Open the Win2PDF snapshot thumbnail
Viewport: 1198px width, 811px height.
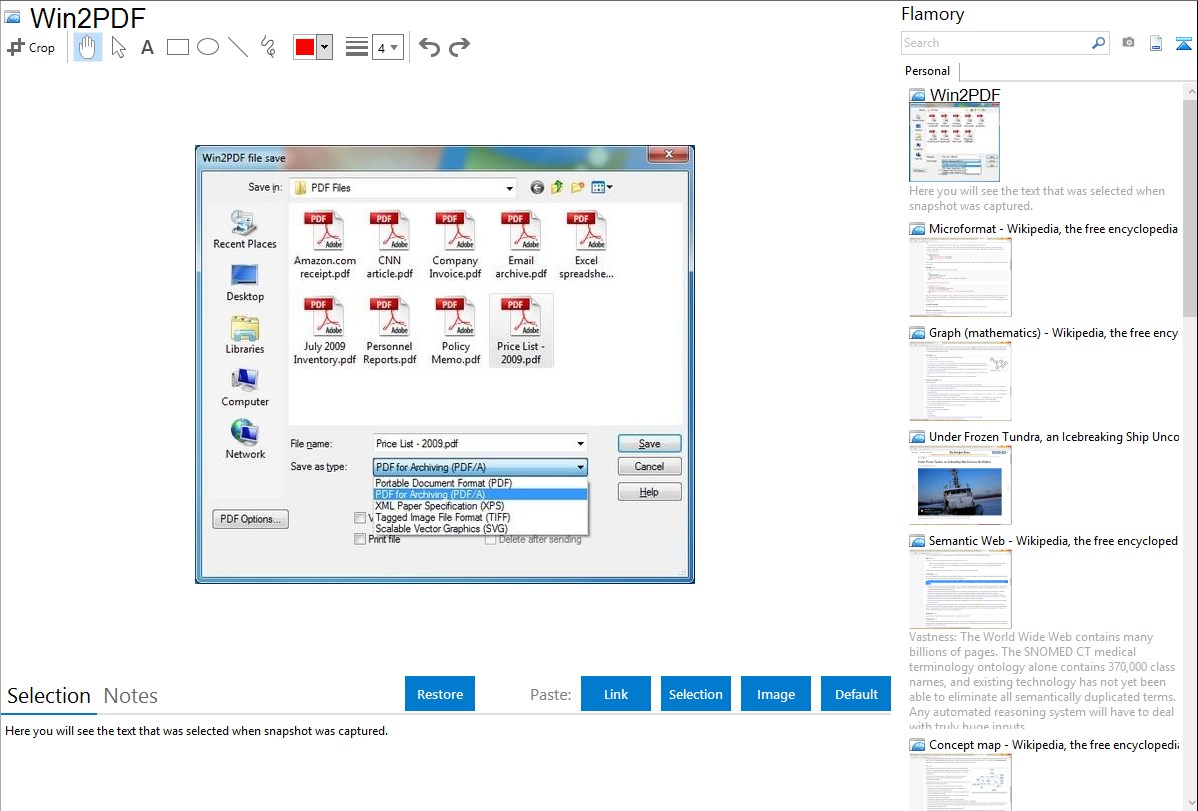(954, 143)
